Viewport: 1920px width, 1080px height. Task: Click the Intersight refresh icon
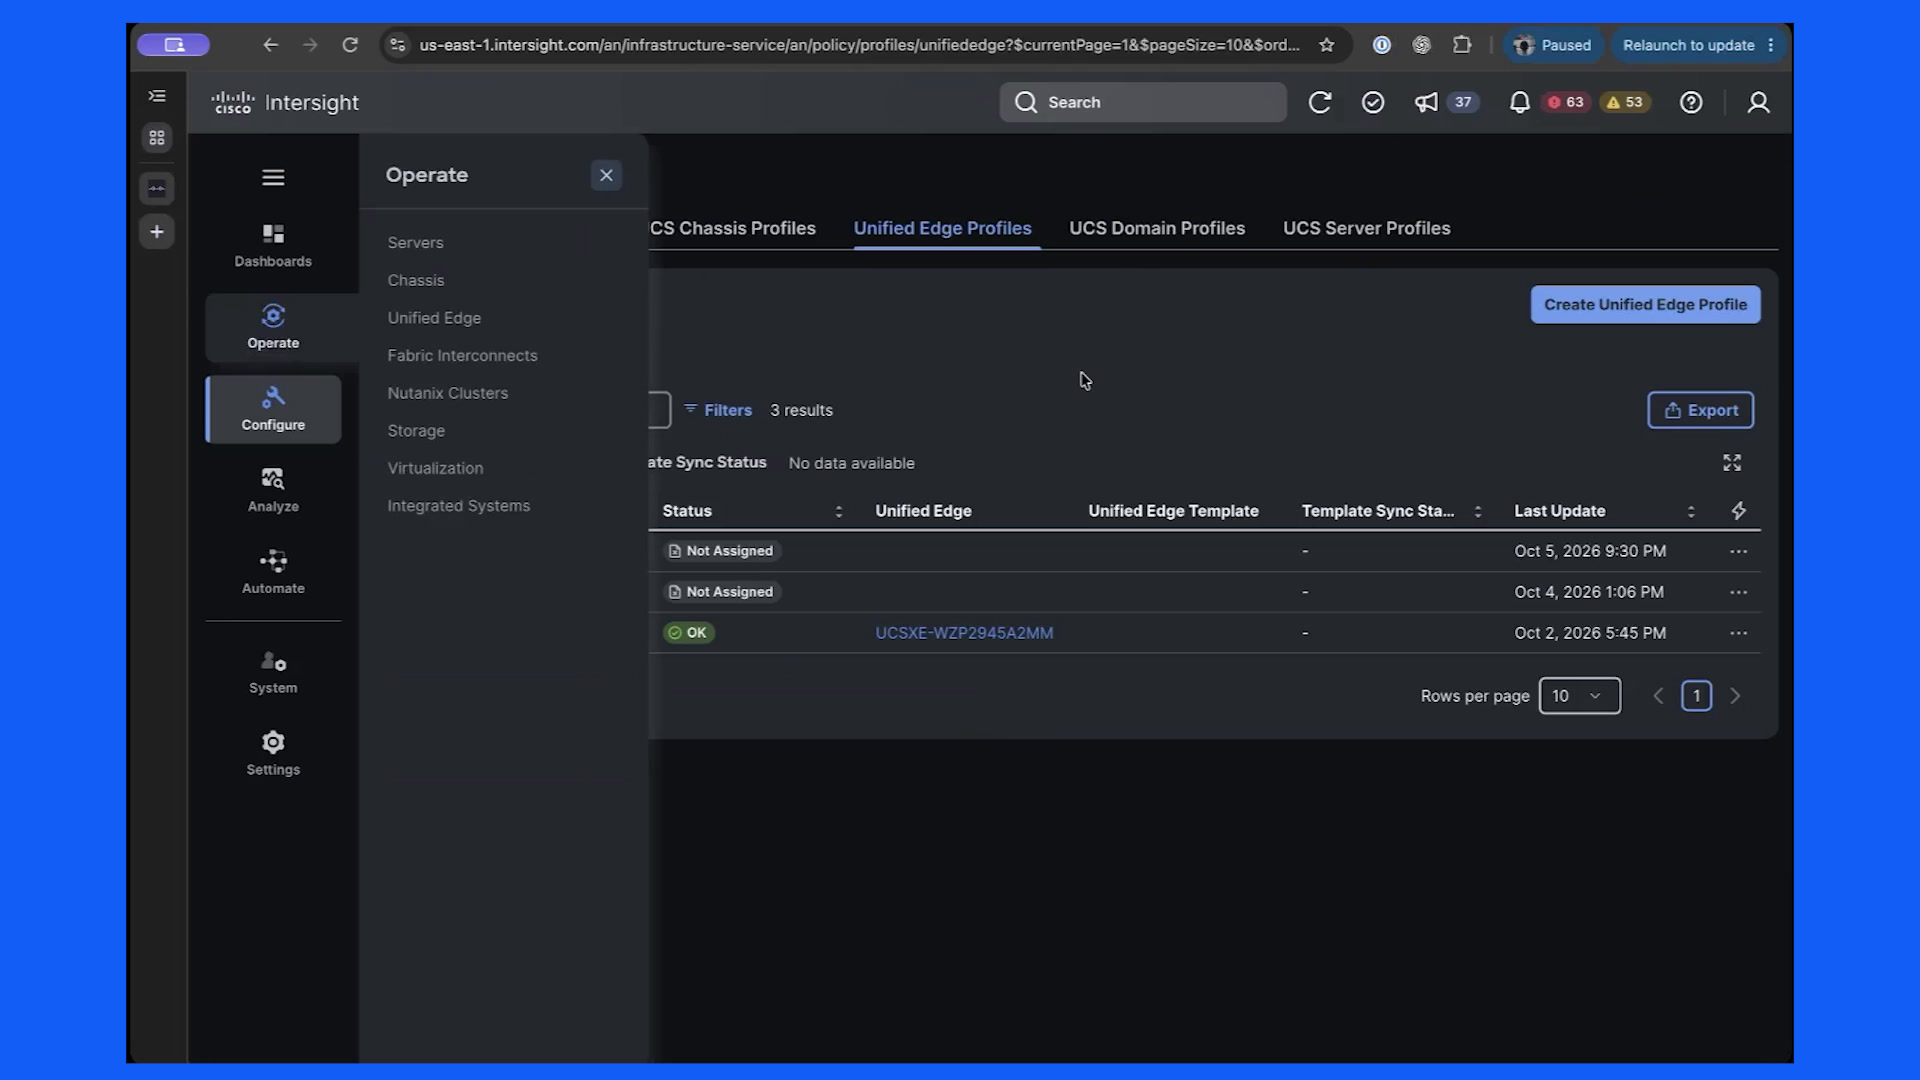(x=1320, y=102)
